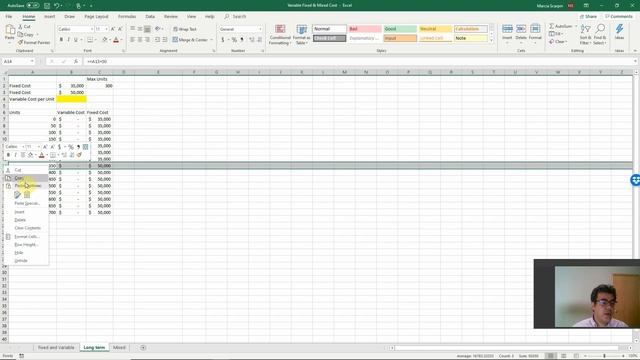Select the Format Painter tool
Viewport: 640px width, 360px height.
(x=34, y=42)
